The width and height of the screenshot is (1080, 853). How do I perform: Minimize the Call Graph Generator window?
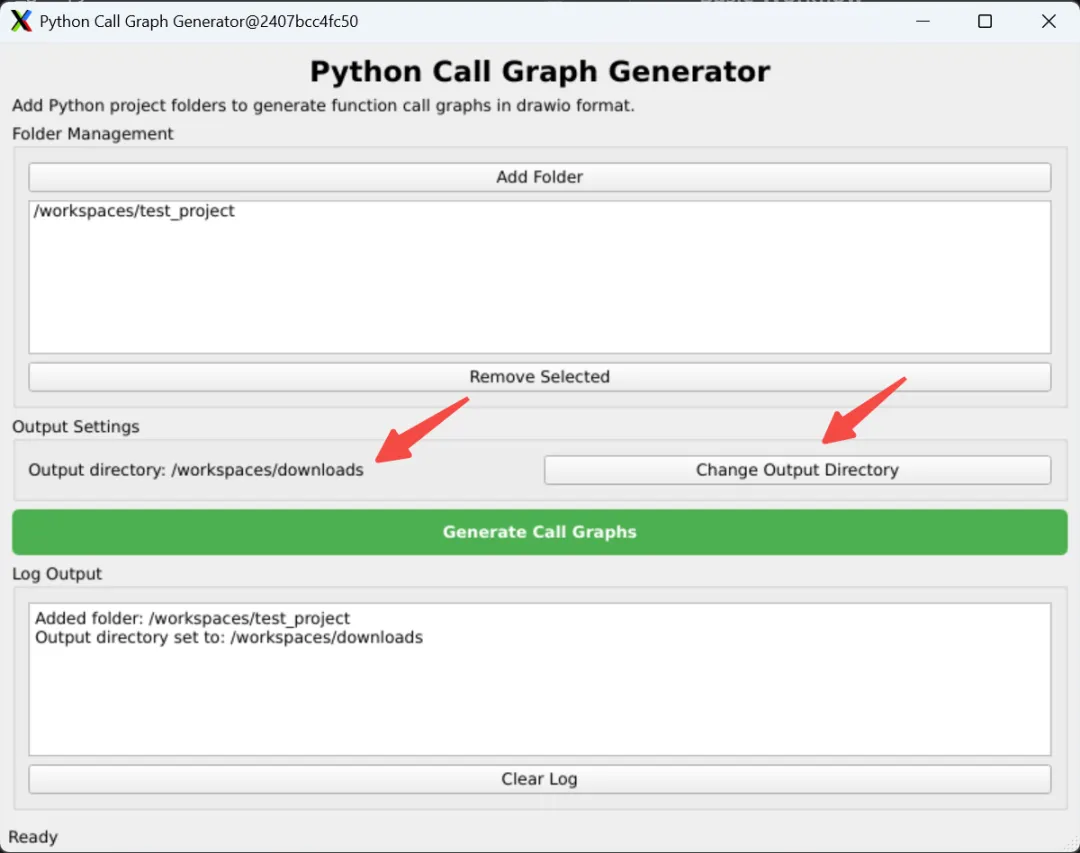pos(921,21)
